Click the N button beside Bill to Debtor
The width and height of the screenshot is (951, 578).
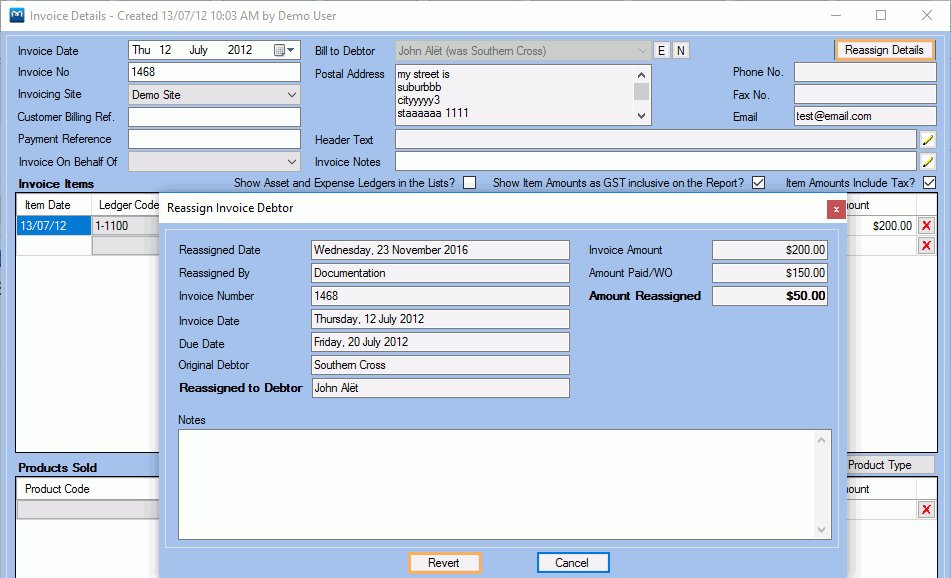click(x=682, y=50)
